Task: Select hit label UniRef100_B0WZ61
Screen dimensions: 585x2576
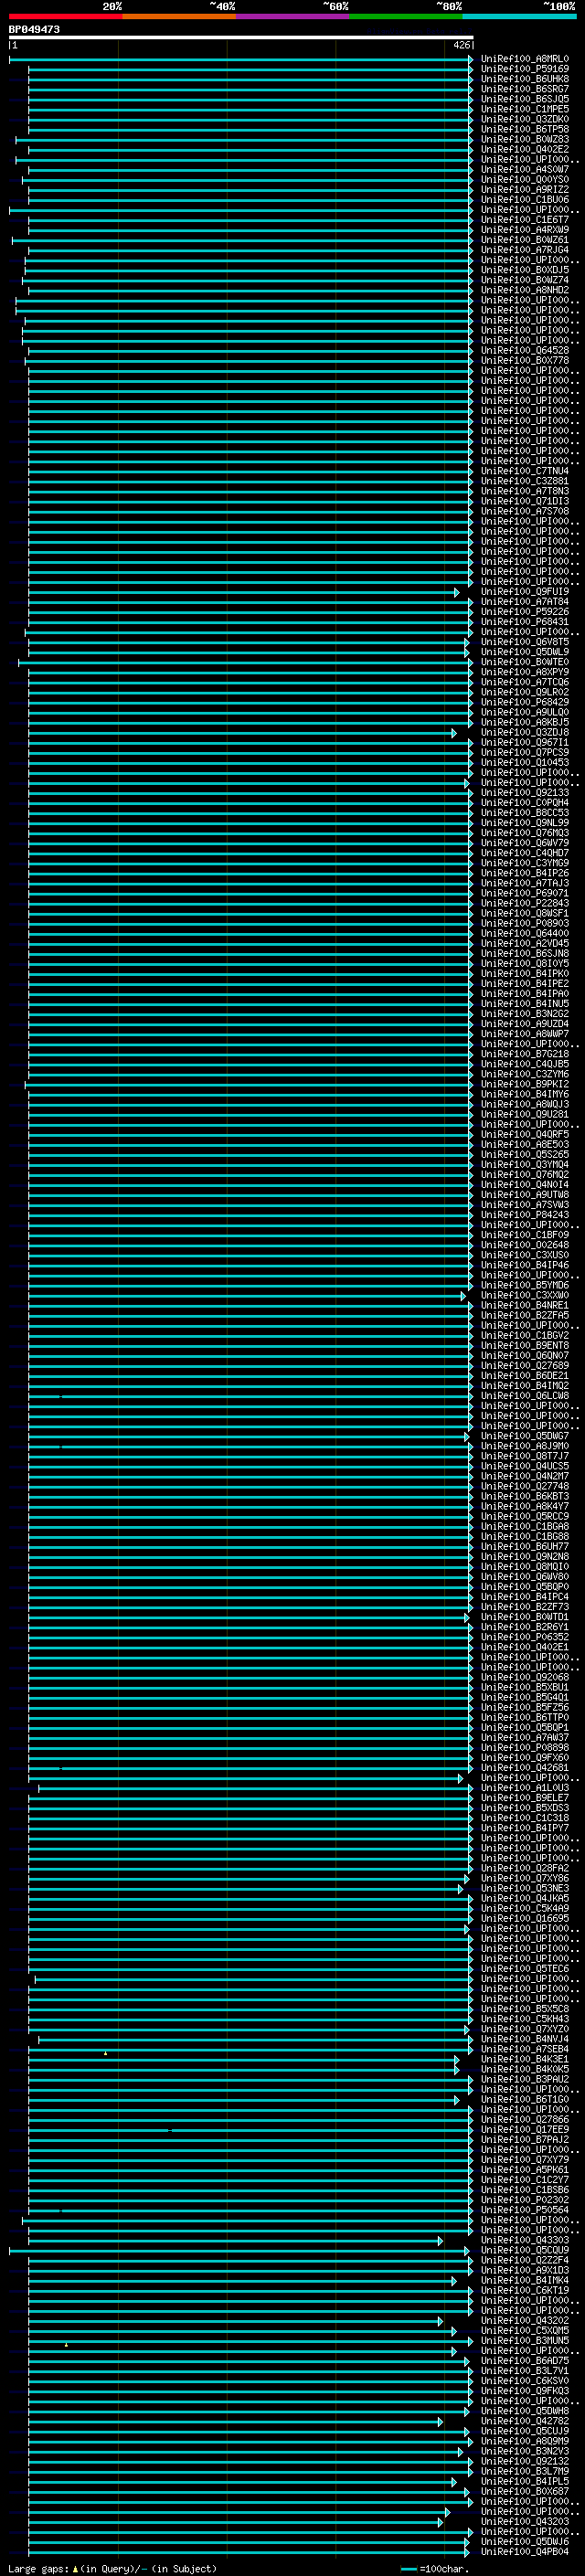Action: point(524,240)
